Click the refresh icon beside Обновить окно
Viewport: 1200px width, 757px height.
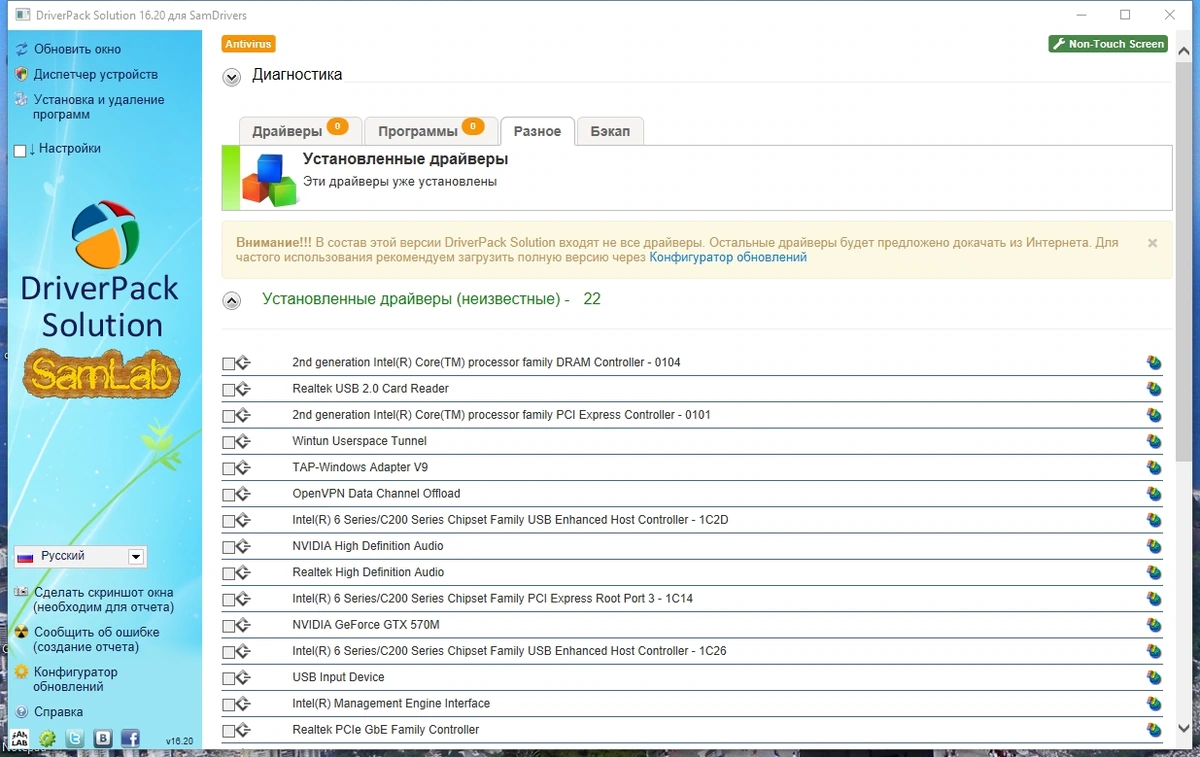click(x=21, y=49)
